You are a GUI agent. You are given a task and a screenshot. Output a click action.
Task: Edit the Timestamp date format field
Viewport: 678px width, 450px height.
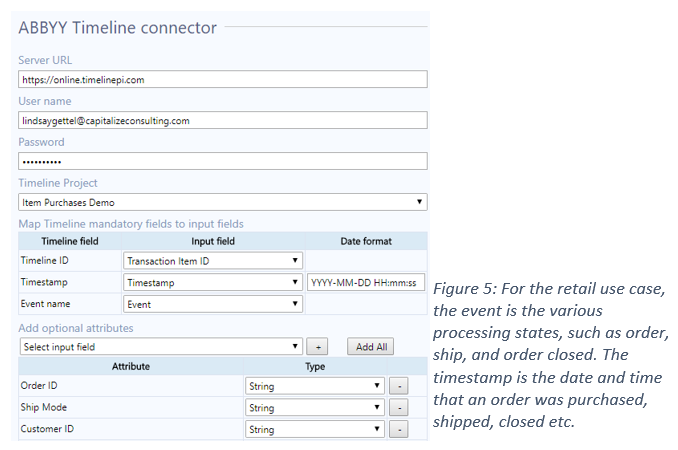click(x=367, y=283)
